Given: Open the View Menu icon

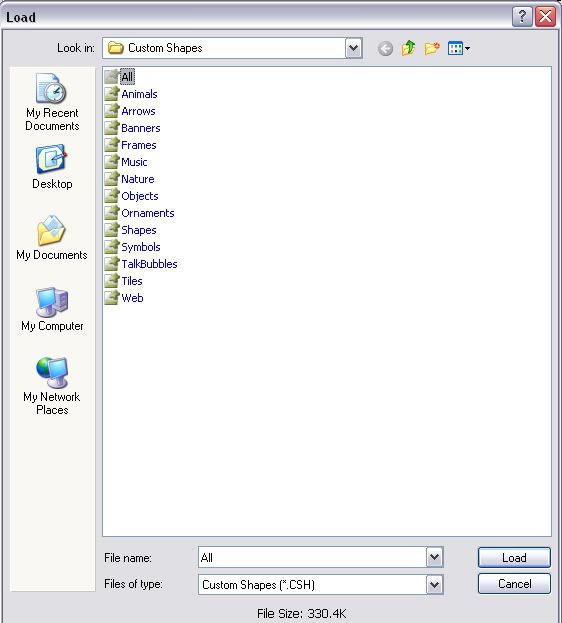Looking at the screenshot, I should tap(459, 48).
